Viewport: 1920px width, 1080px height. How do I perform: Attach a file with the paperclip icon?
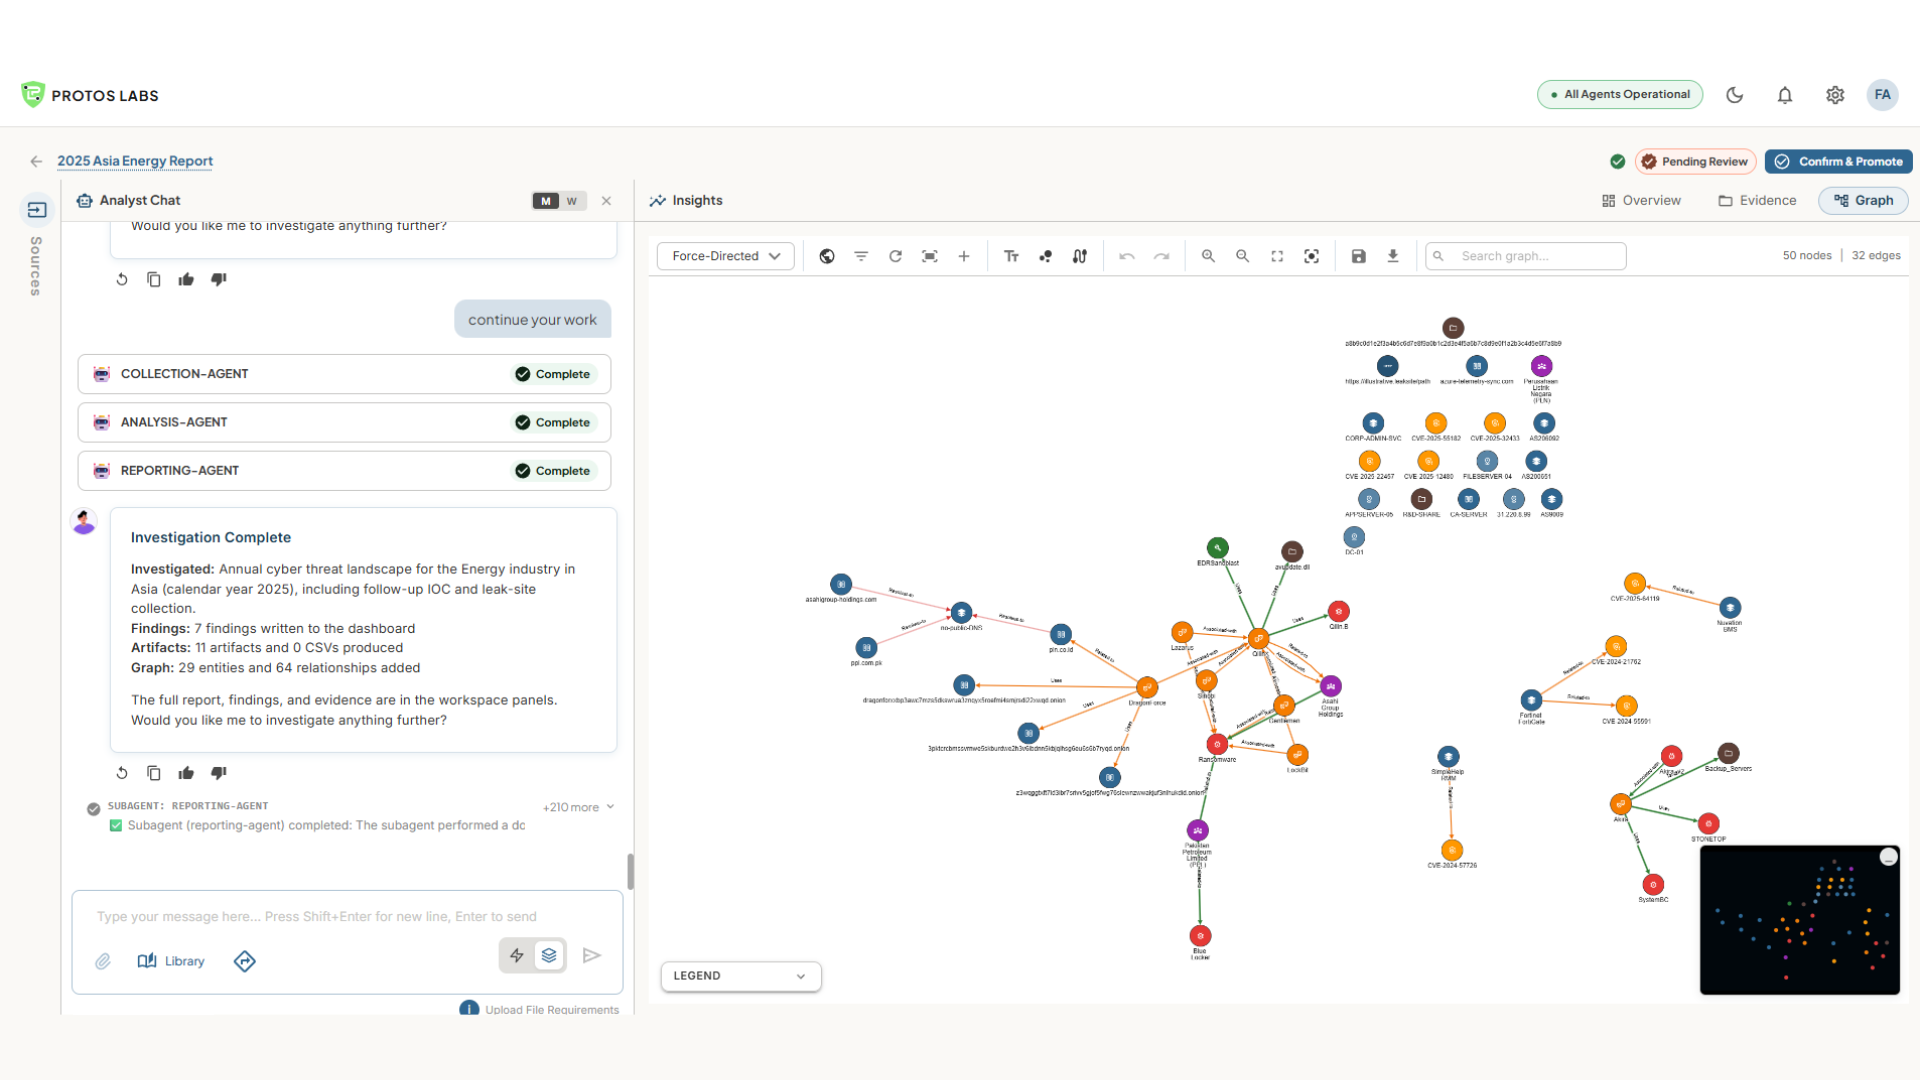pyautogui.click(x=103, y=961)
